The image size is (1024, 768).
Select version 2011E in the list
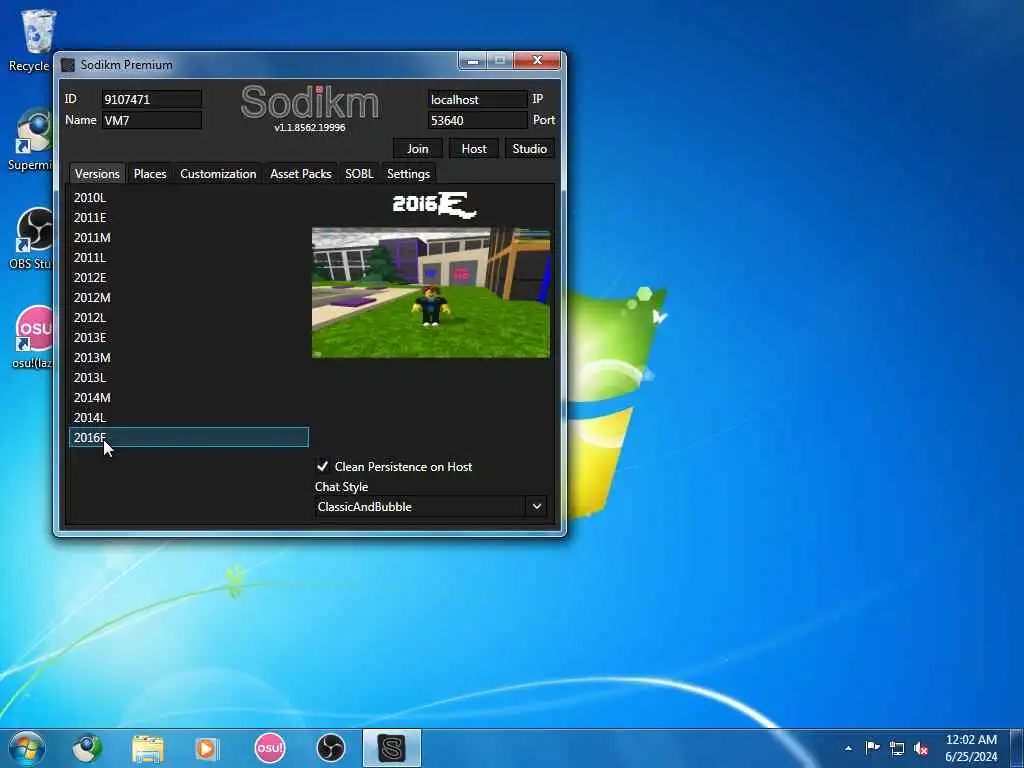(x=189, y=217)
